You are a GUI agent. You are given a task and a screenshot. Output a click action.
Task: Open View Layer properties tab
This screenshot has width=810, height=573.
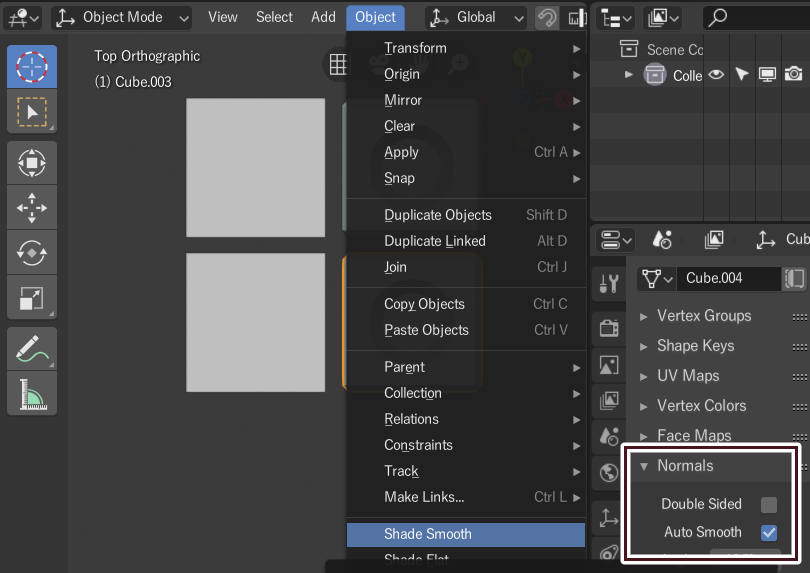[x=609, y=400]
